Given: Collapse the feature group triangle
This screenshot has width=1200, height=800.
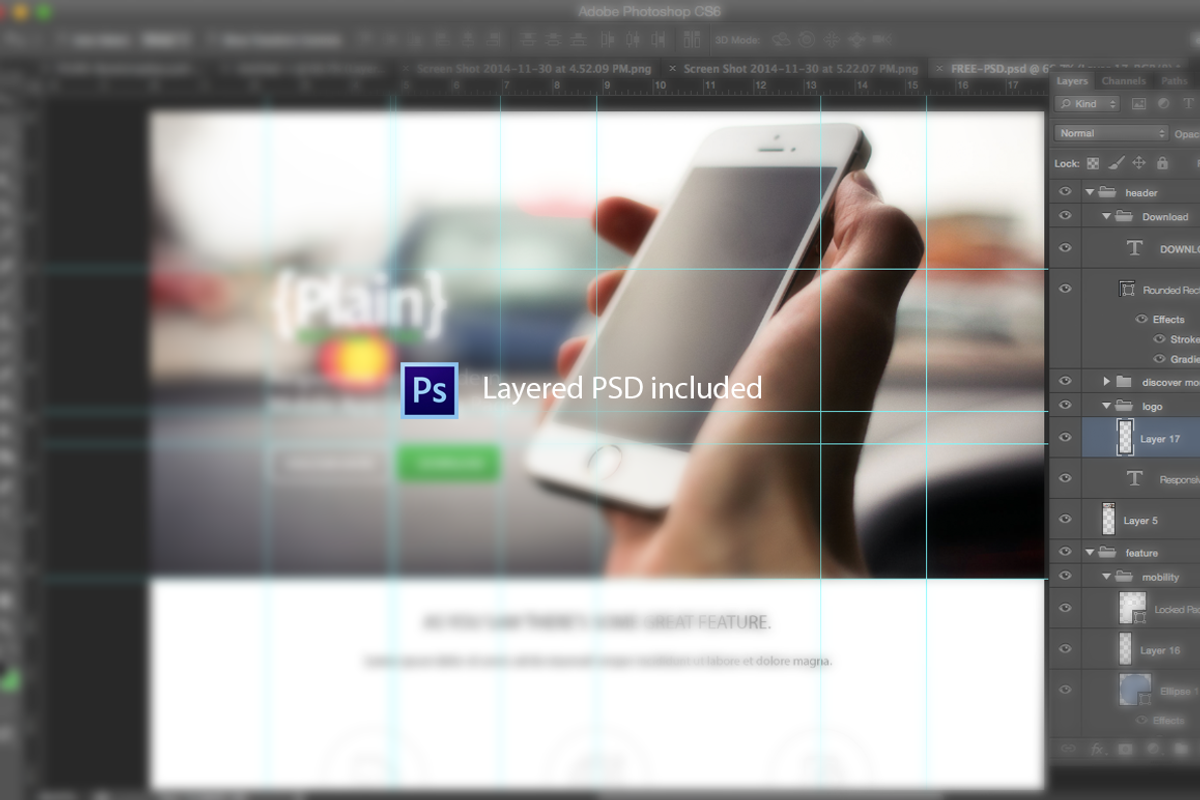Looking at the screenshot, I should [1090, 552].
